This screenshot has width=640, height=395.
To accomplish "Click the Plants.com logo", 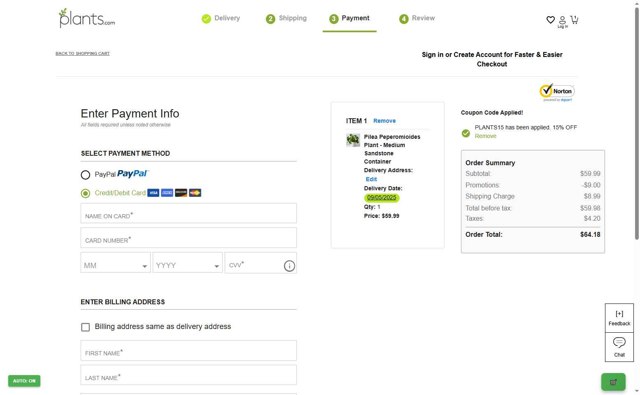I will [87, 18].
